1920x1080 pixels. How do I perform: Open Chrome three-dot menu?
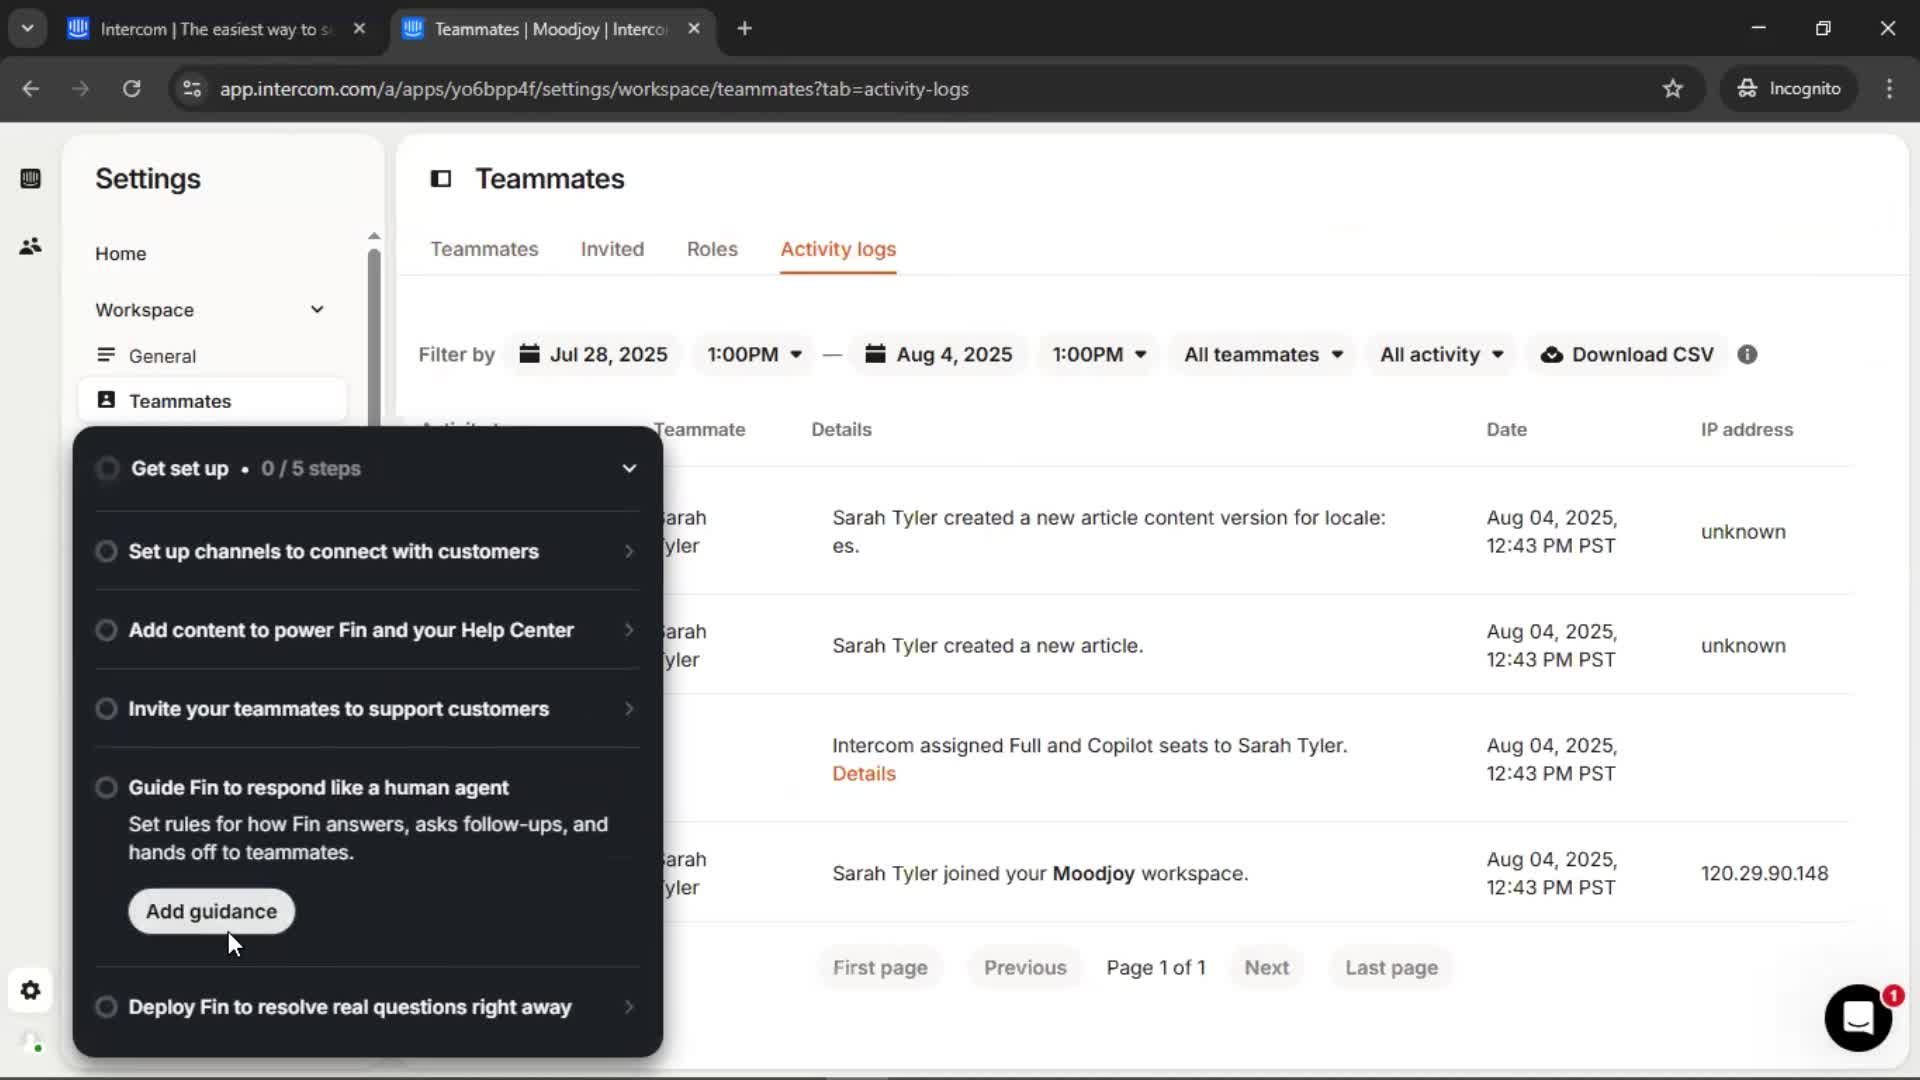[1889, 89]
